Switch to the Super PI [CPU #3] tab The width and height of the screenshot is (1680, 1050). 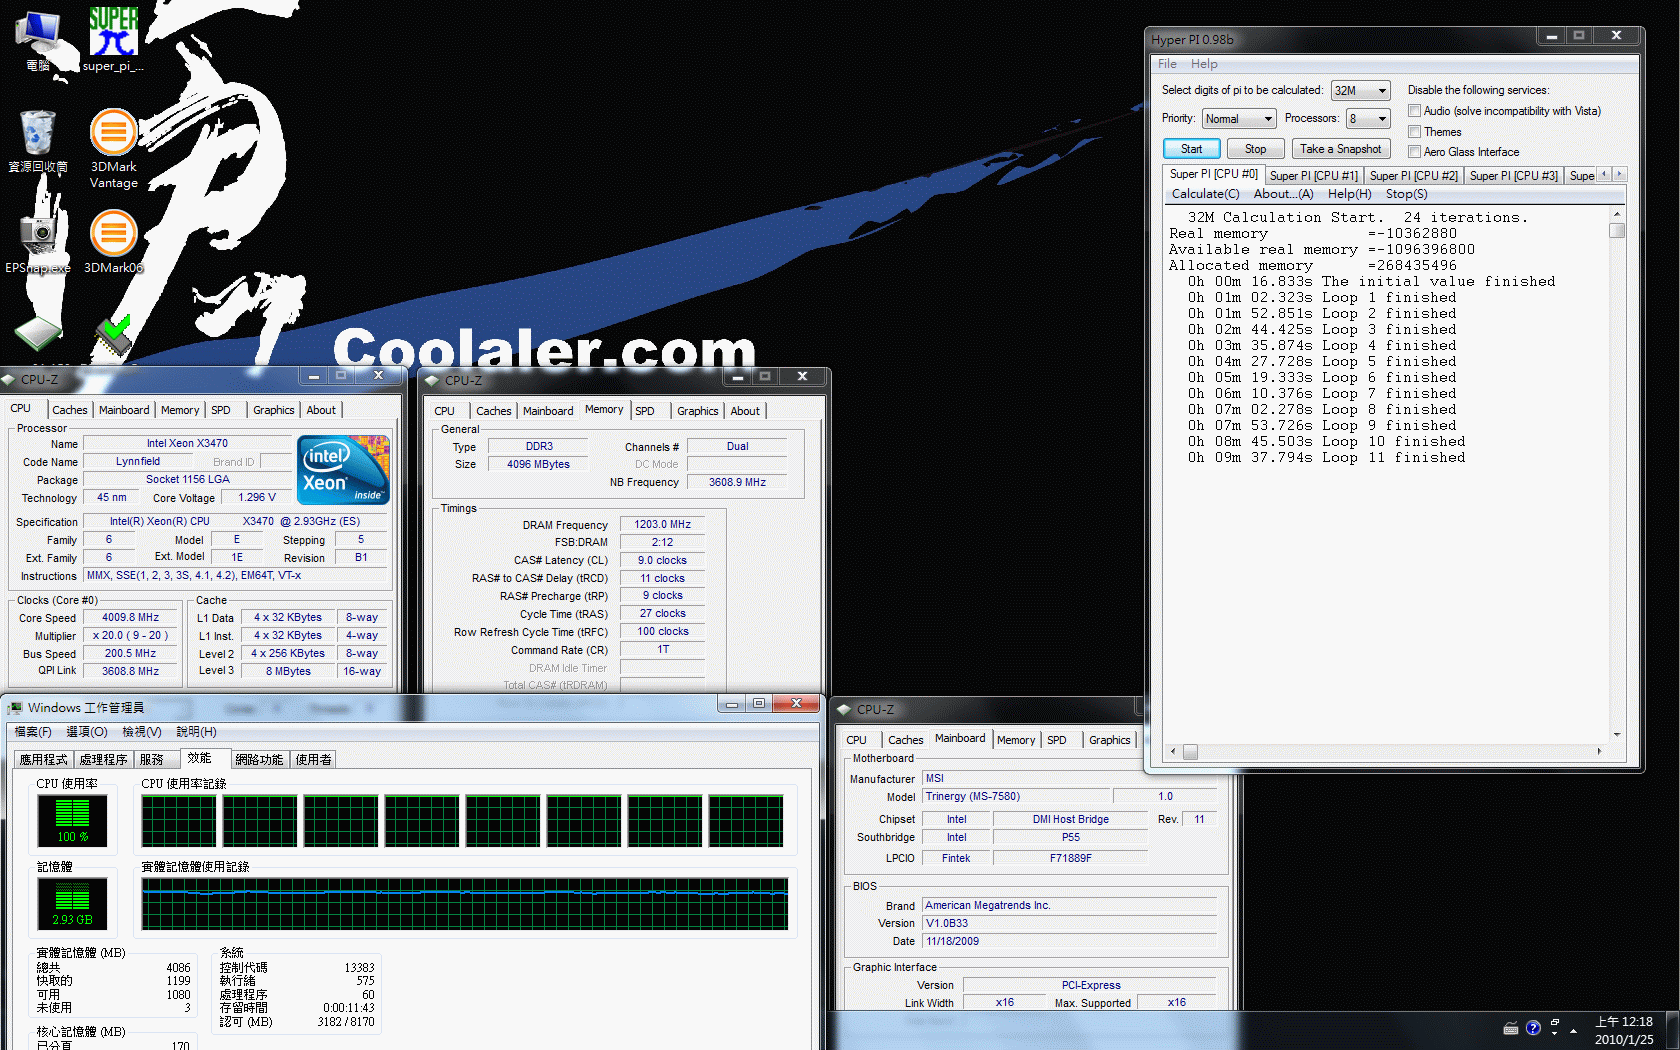point(1513,176)
